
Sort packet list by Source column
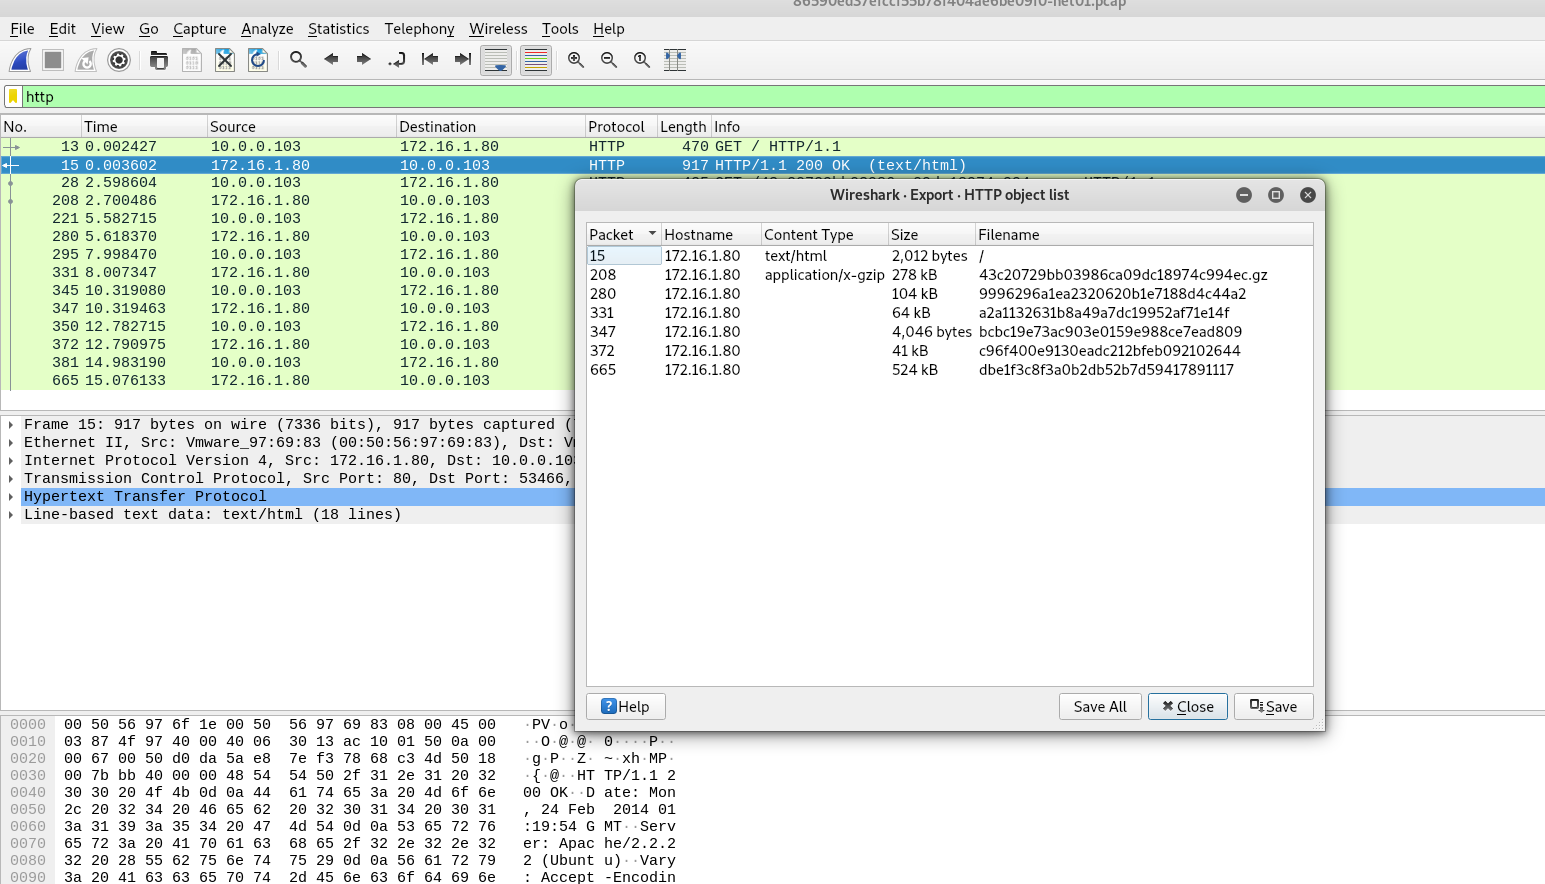click(x=301, y=127)
